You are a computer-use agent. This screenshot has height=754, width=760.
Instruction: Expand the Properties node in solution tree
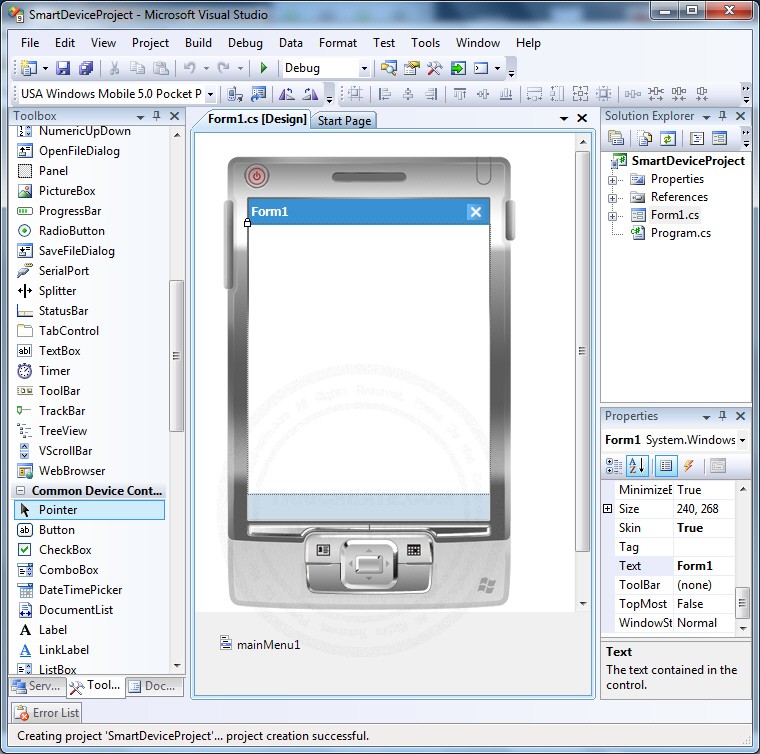[x=613, y=180]
